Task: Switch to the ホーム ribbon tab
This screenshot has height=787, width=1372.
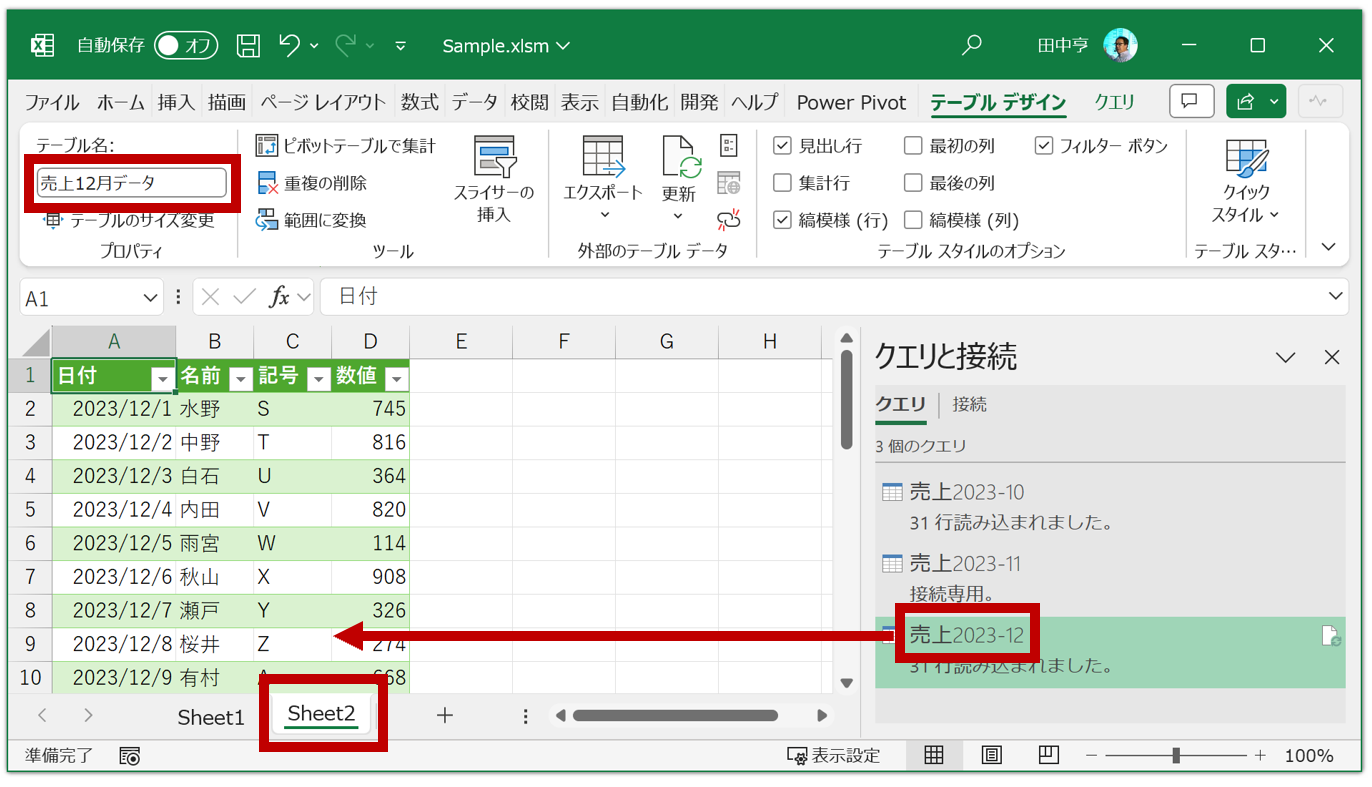Action: point(121,102)
